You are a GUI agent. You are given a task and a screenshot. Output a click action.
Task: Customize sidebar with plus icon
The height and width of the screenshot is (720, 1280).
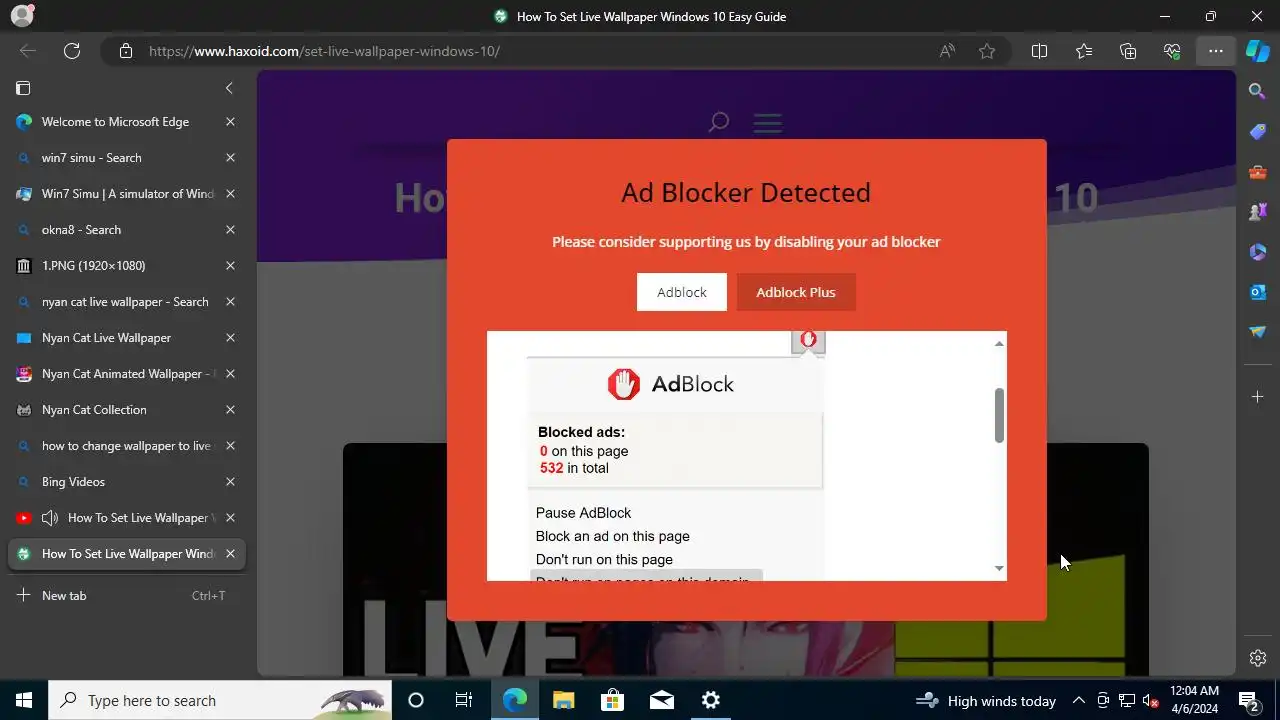(1258, 397)
